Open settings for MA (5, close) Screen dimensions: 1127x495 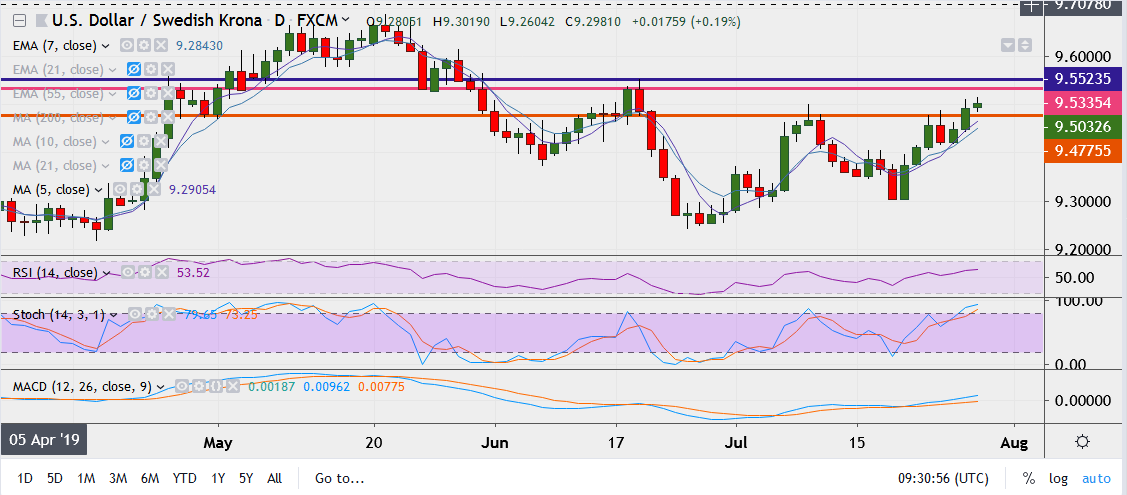(x=138, y=190)
